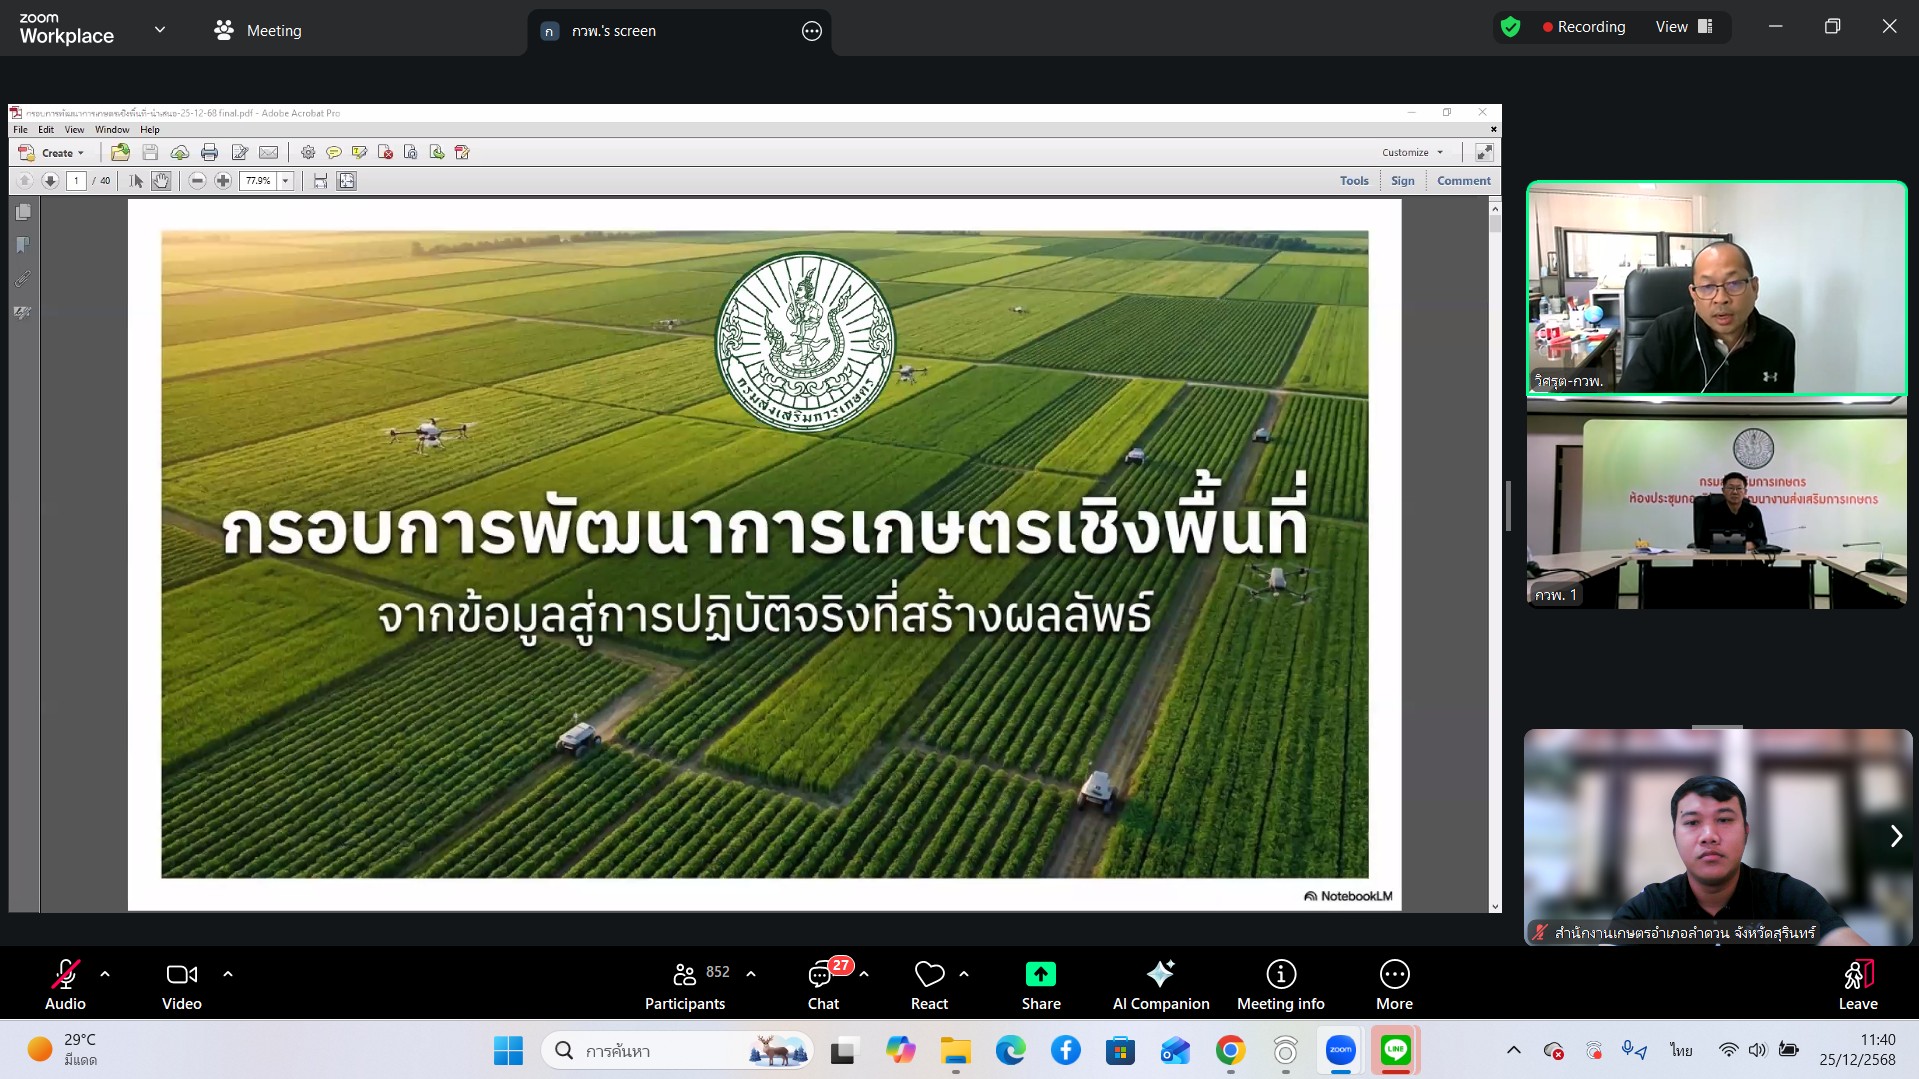
Task: Open the View layout dropdown
Action: click(x=1684, y=27)
